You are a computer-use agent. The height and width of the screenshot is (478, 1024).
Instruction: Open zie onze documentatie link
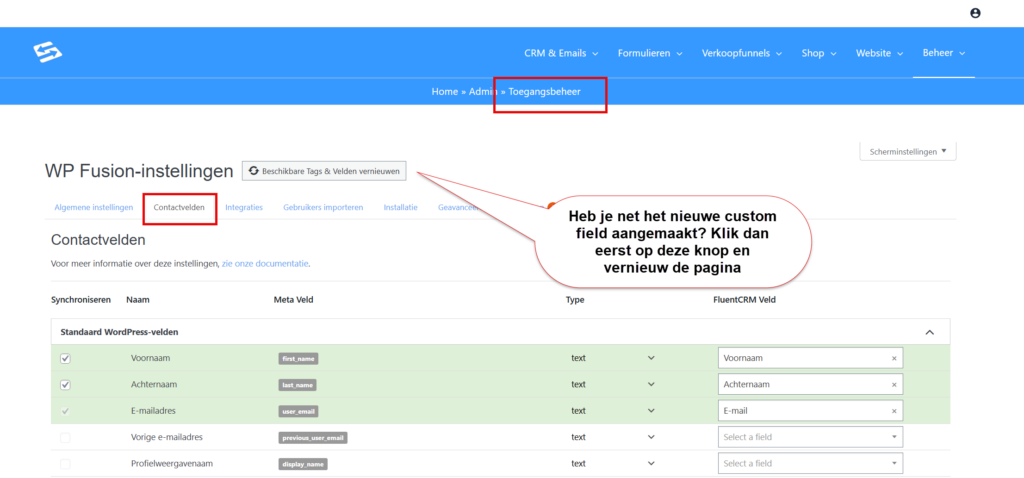pos(265,264)
